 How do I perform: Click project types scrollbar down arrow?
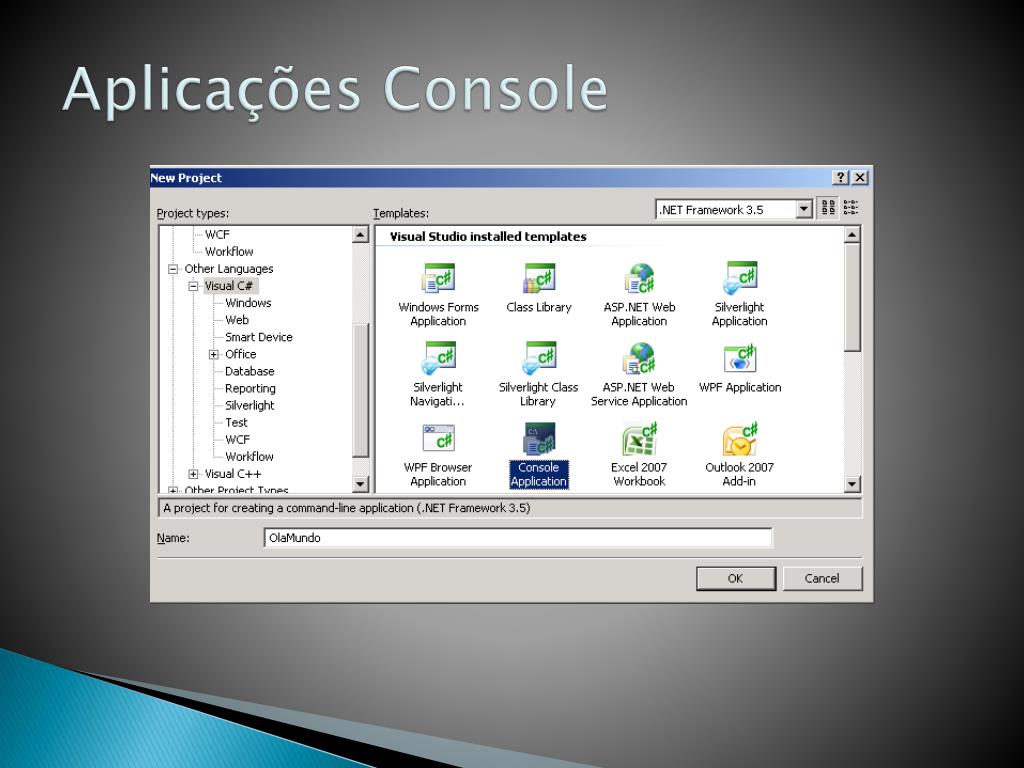point(360,484)
